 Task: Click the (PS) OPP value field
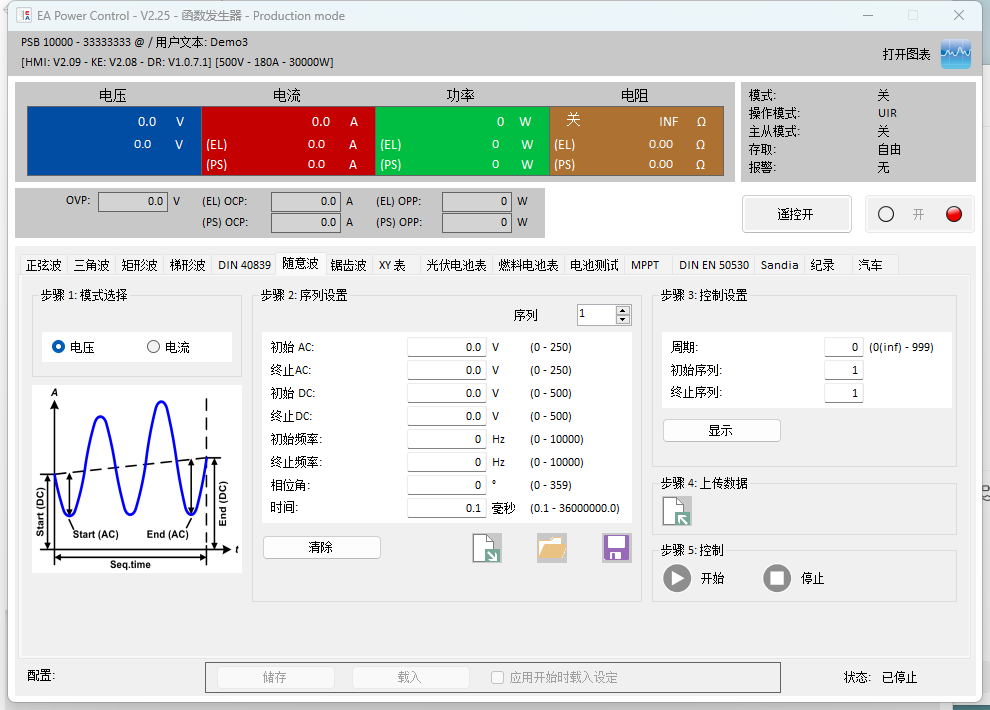(x=477, y=222)
